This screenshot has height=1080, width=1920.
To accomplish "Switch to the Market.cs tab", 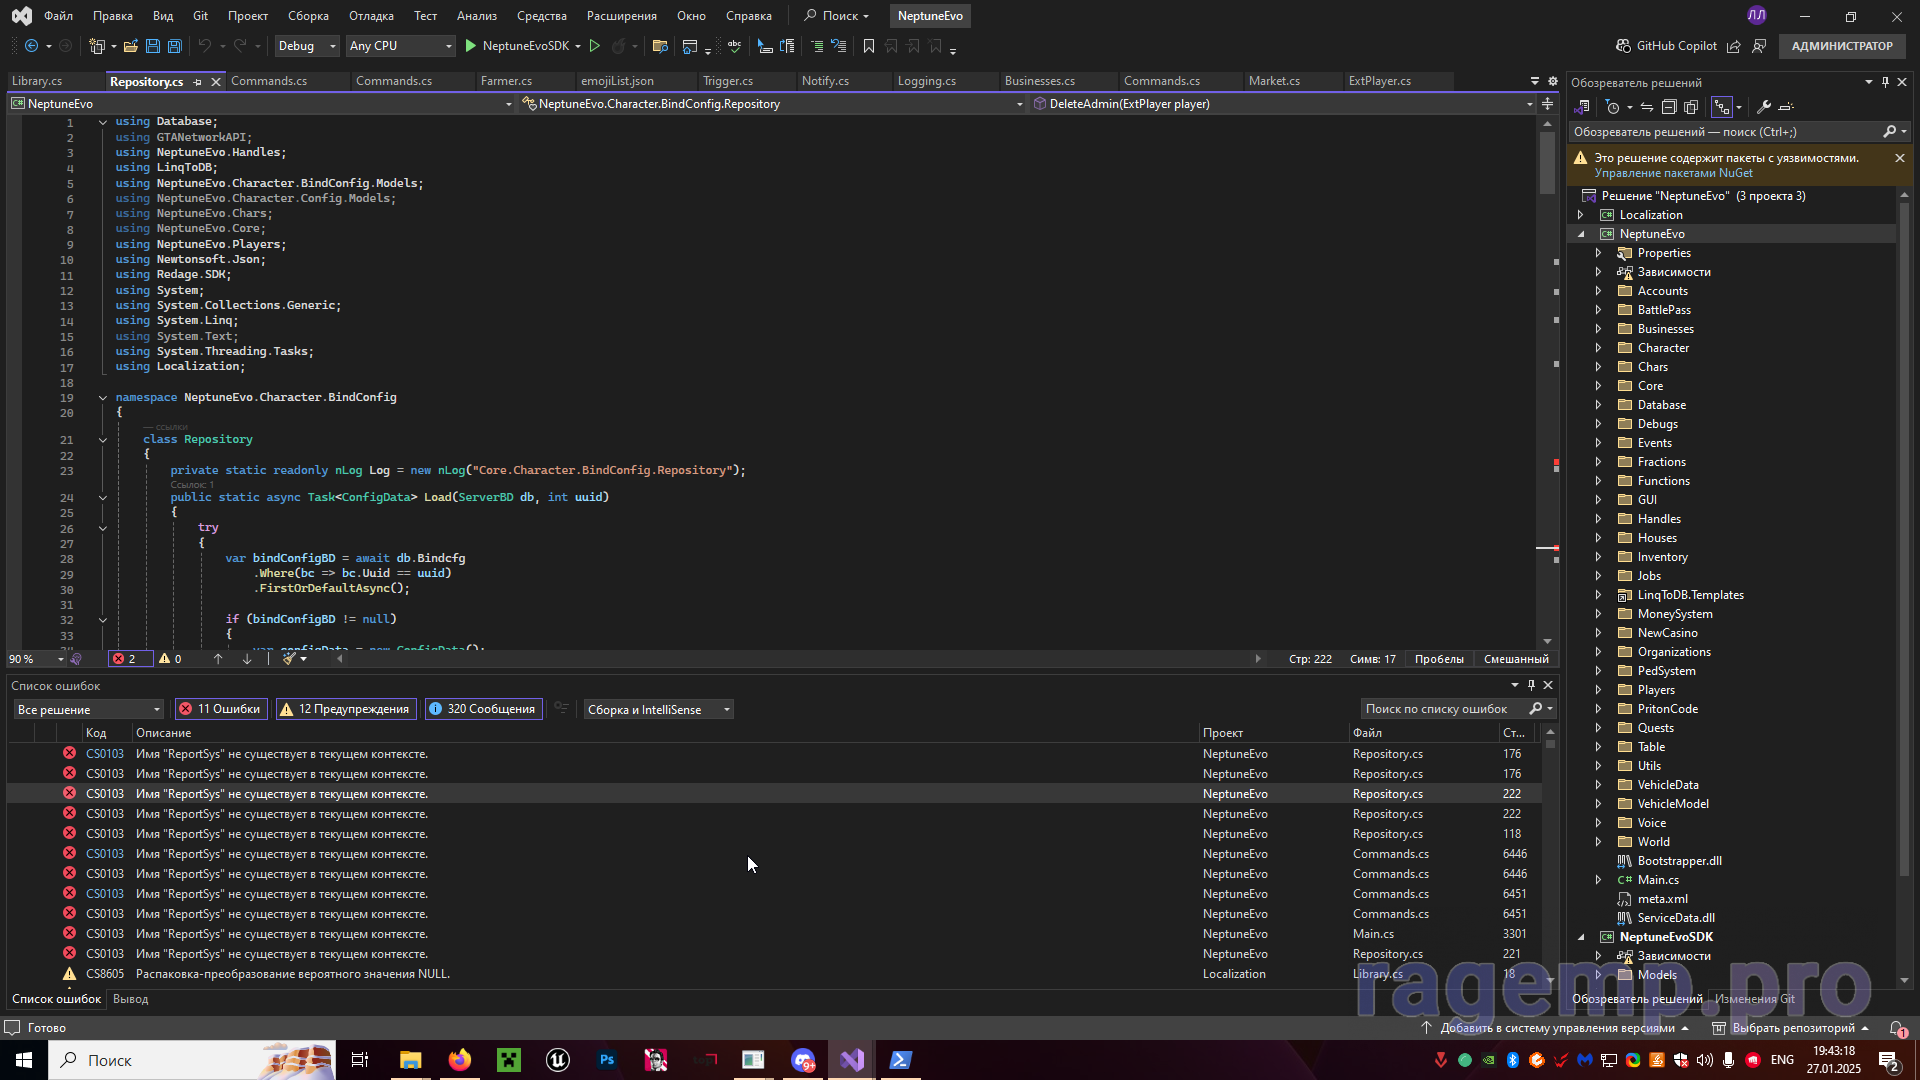I will [x=1273, y=81].
